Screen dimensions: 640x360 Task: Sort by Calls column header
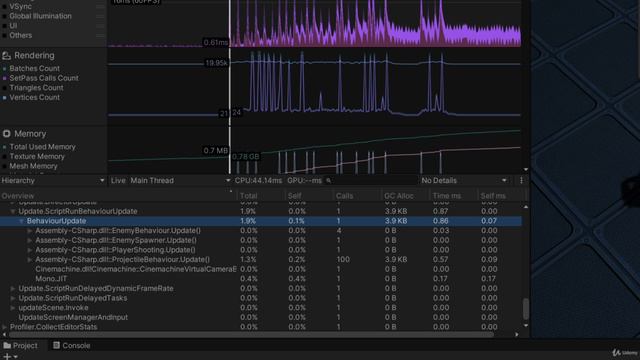[357, 196]
